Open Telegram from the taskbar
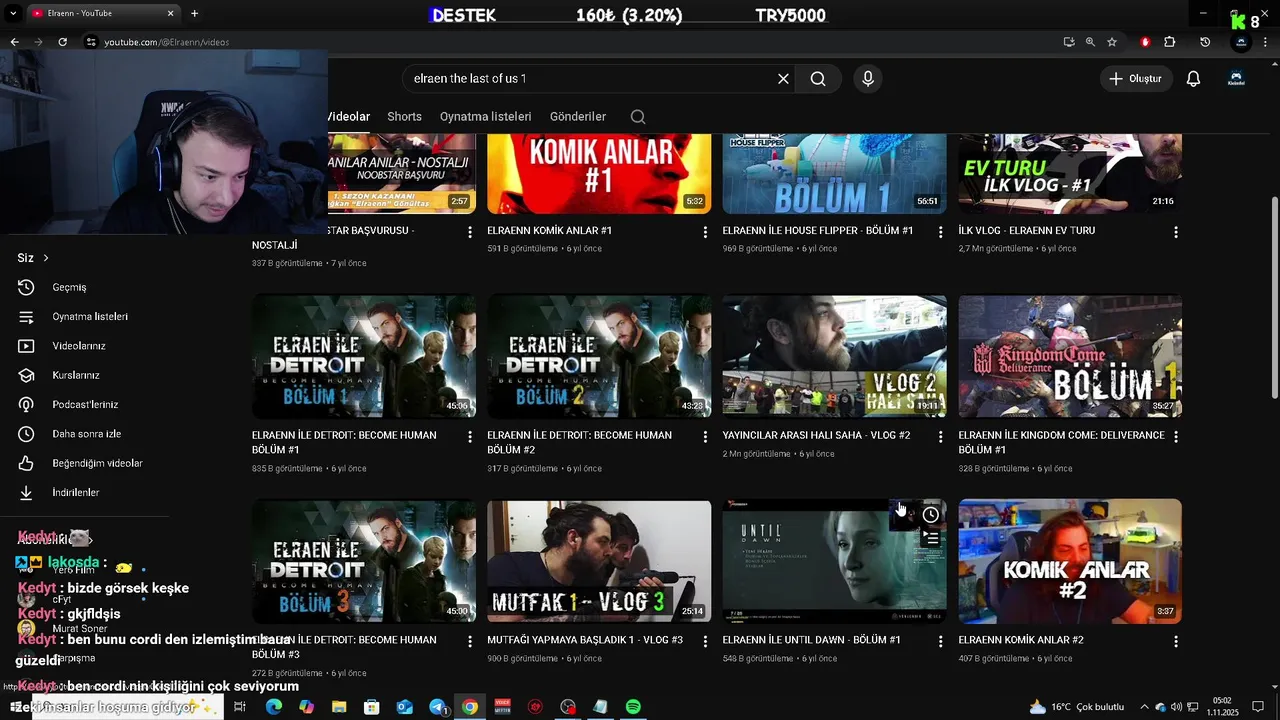This screenshot has height=720, width=1280. 437,707
